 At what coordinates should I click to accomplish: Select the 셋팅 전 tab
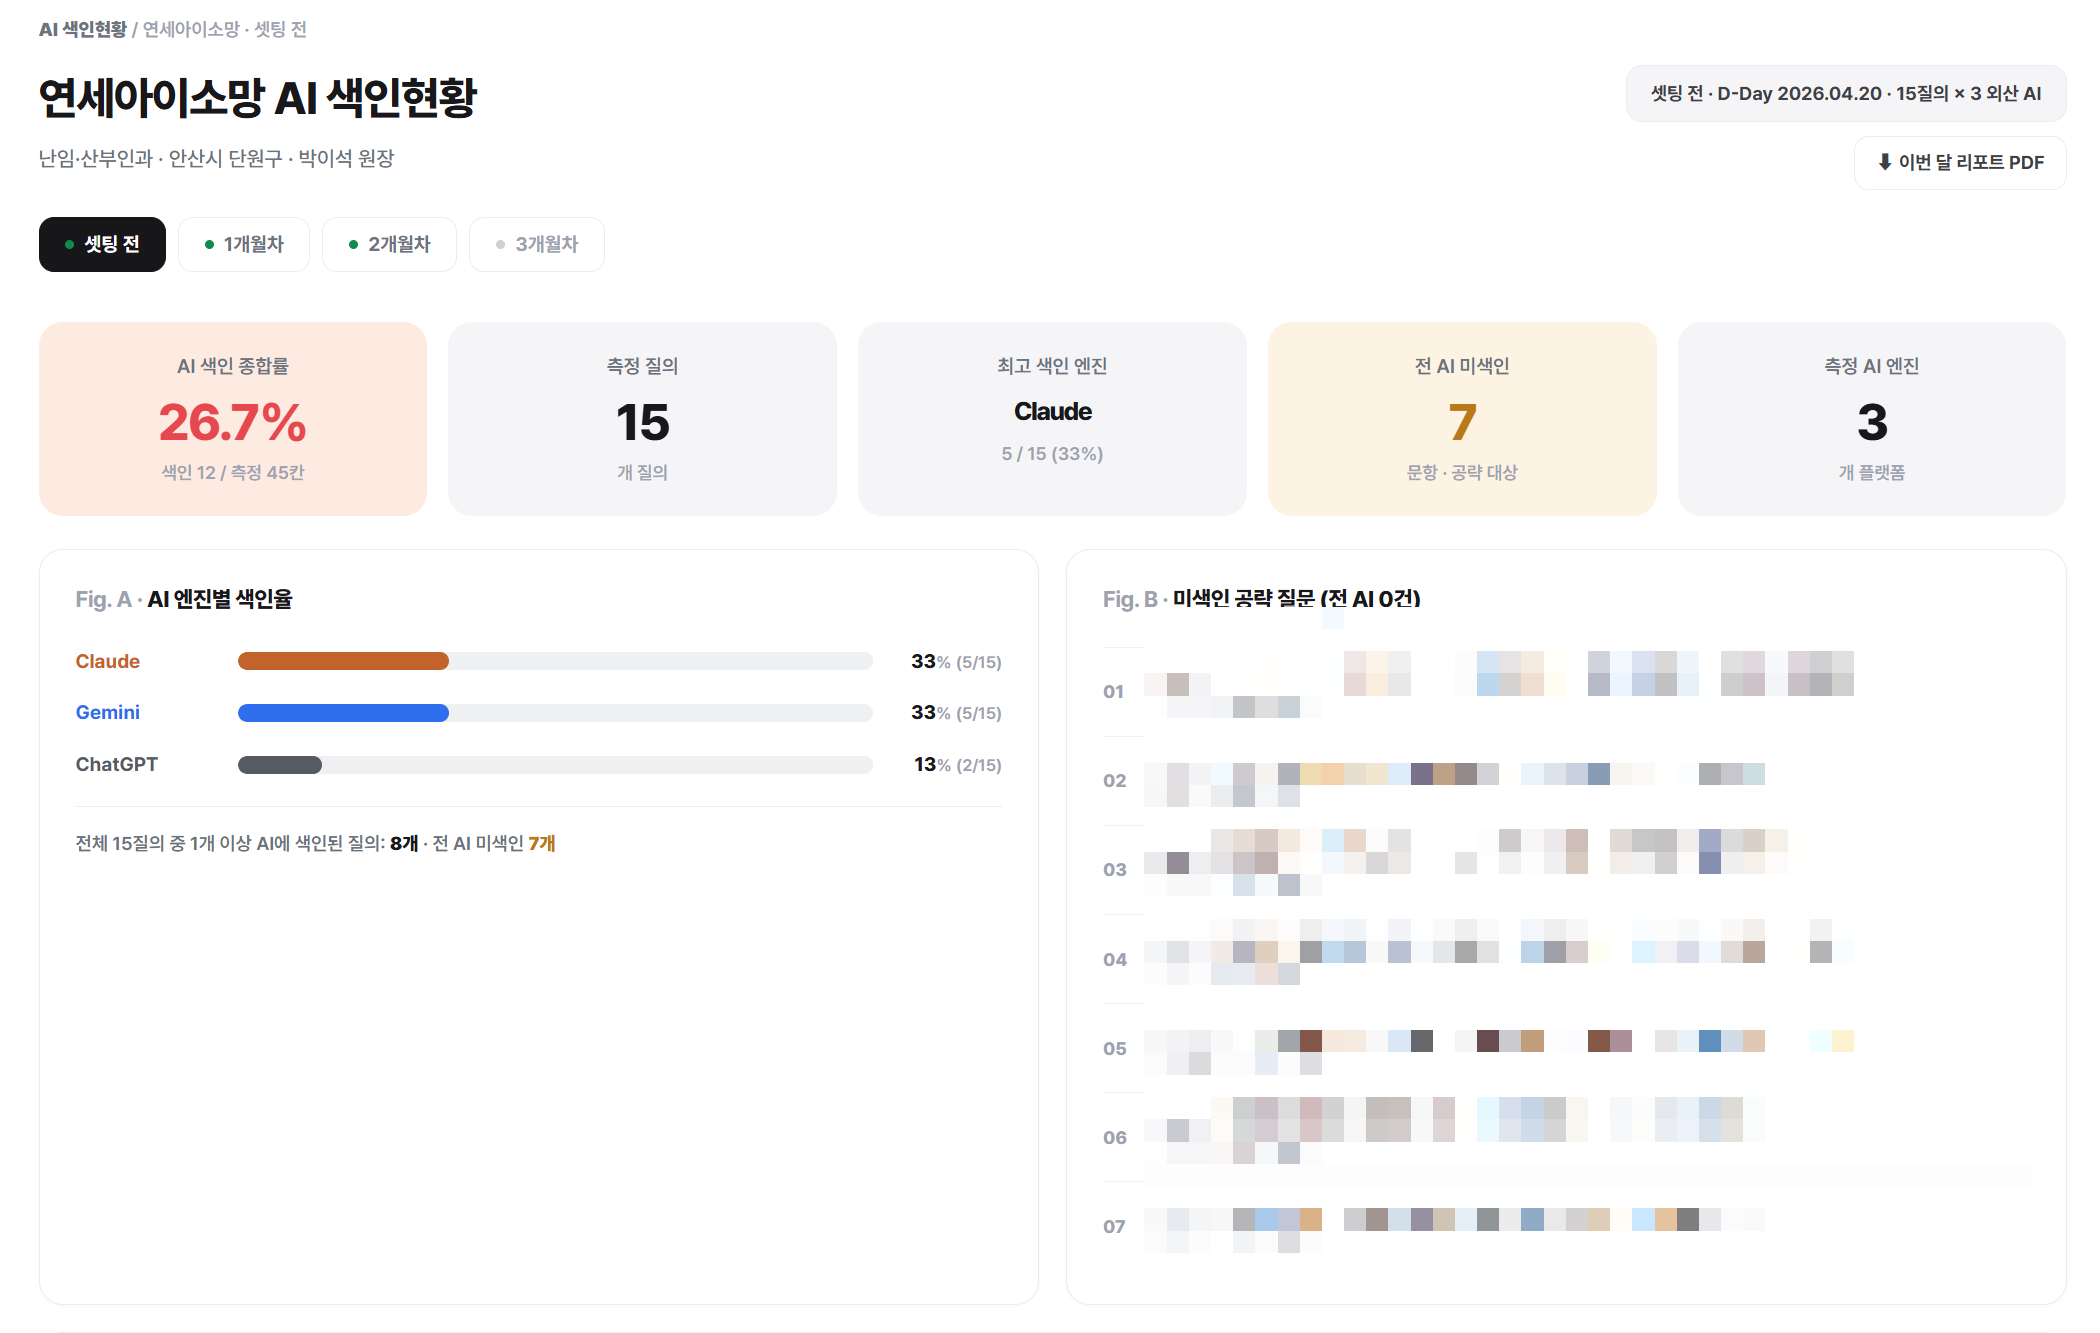click(x=102, y=244)
